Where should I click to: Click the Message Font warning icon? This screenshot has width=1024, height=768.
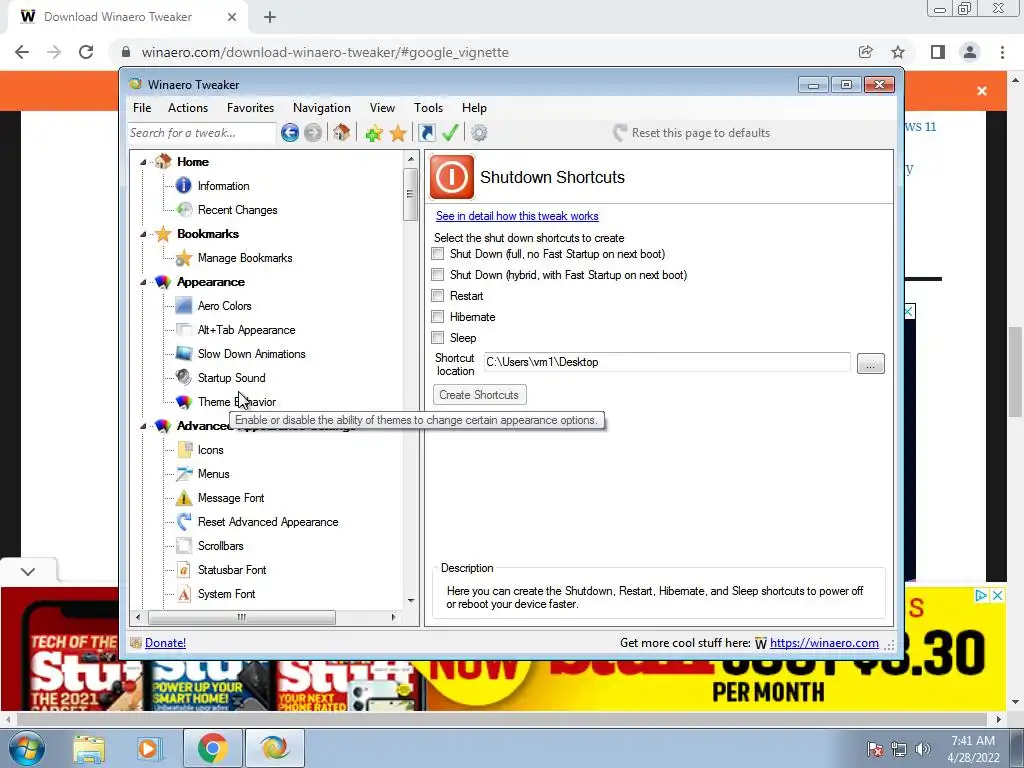185,498
